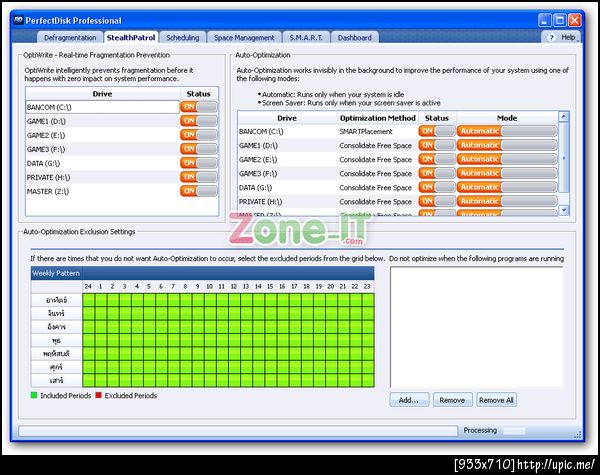
Task: Toggle Auto-Optimization status for DATA (G:\)
Action: pos(437,187)
